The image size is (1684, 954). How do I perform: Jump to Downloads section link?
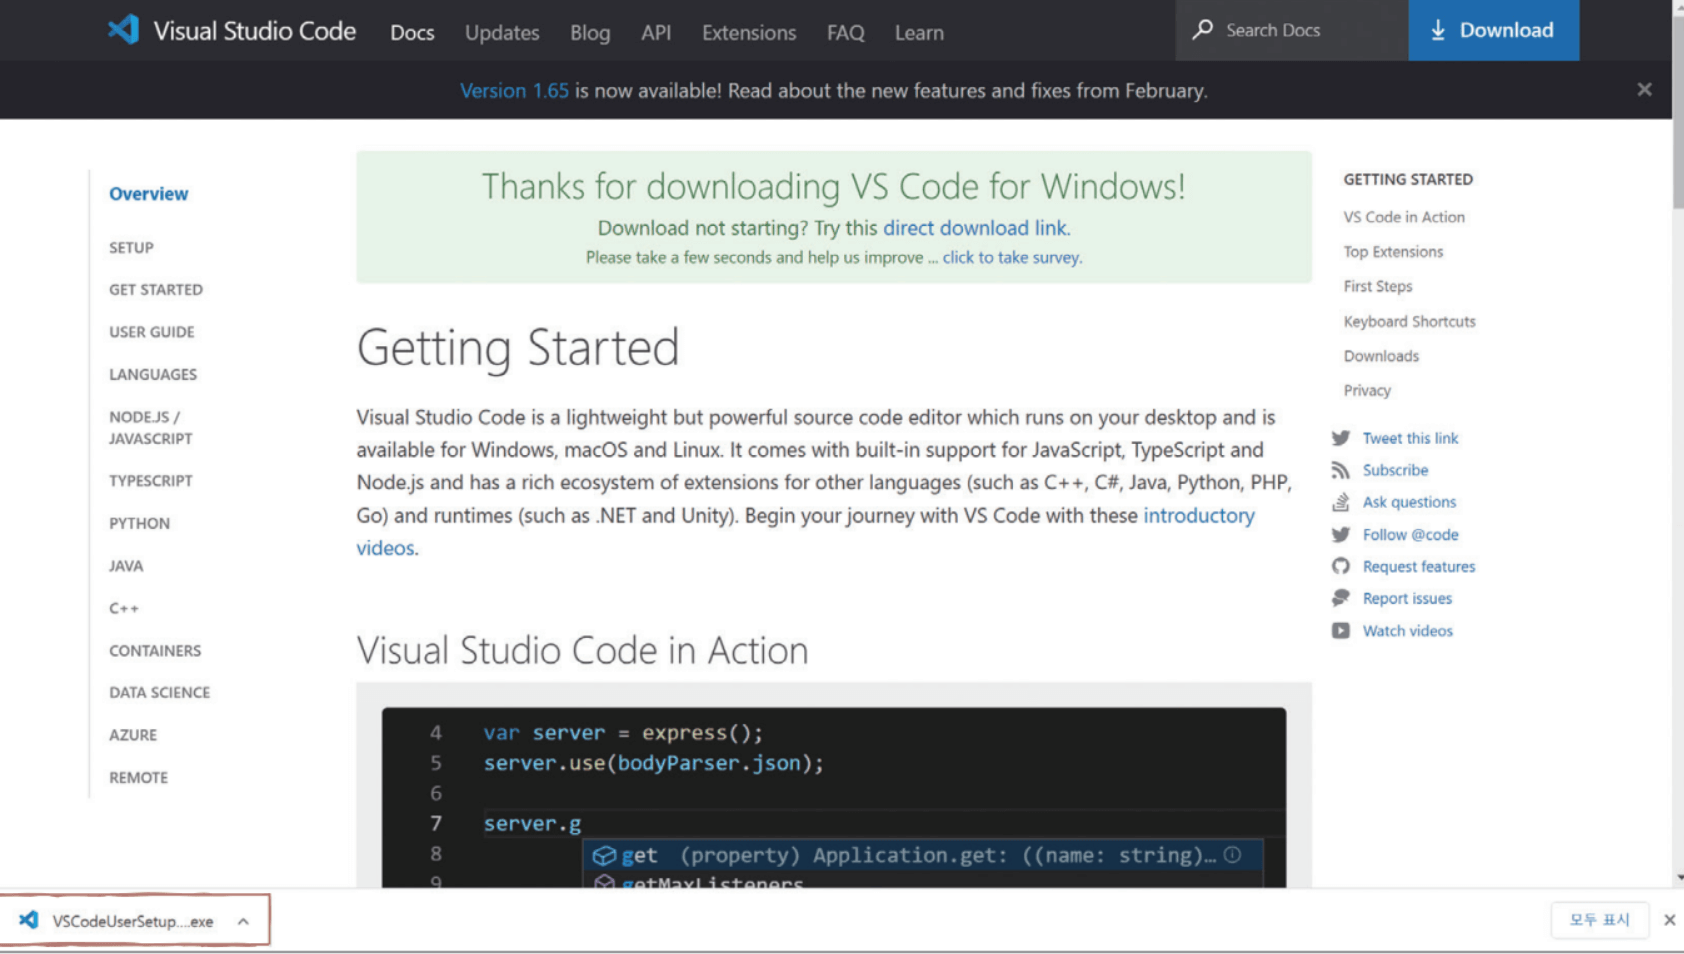coord(1381,356)
